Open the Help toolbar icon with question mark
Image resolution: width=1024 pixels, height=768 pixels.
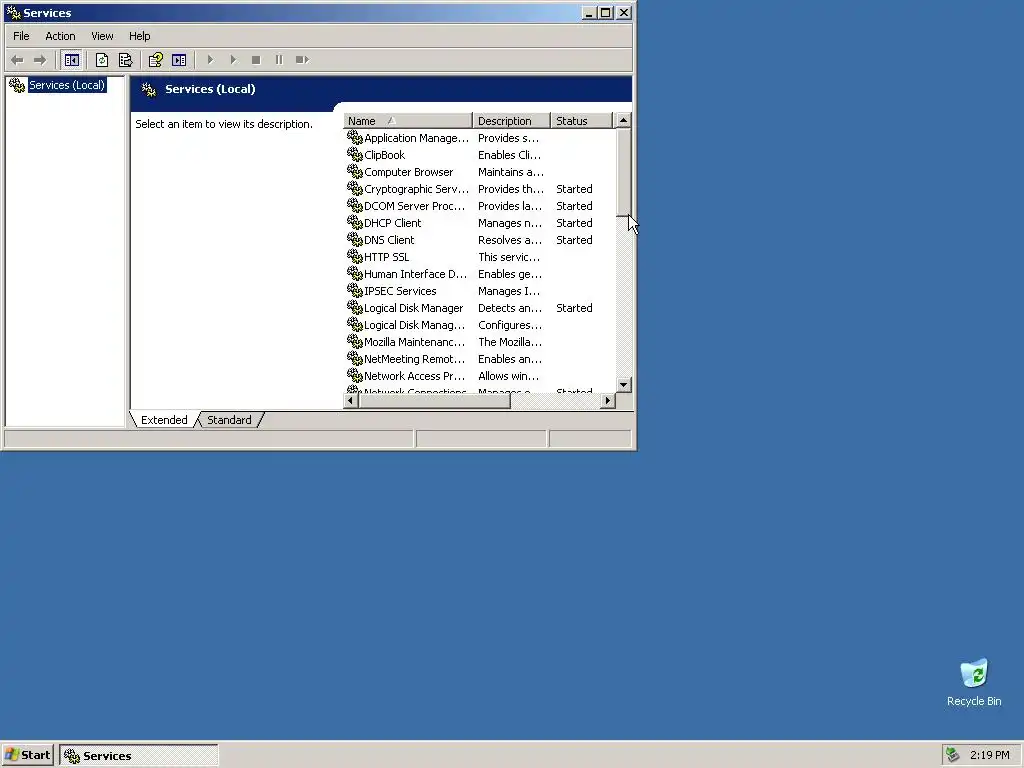click(x=155, y=60)
